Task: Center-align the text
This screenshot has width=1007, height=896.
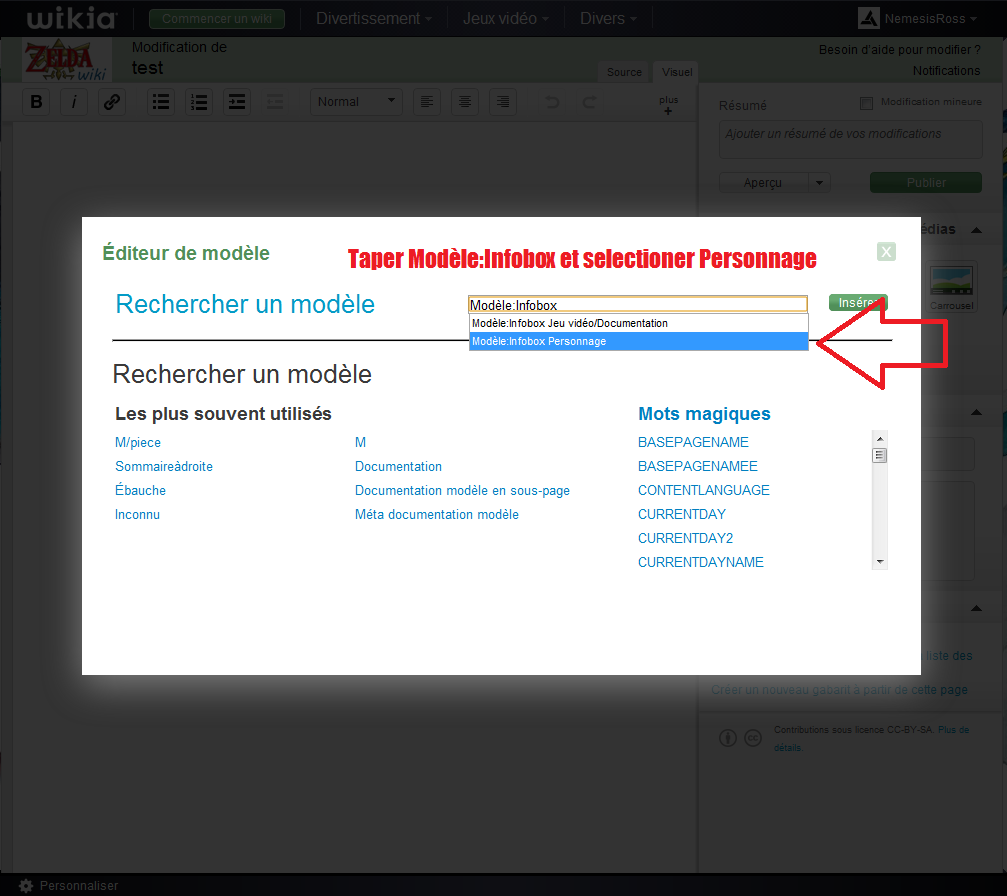Action: pyautogui.click(x=464, y=102)
